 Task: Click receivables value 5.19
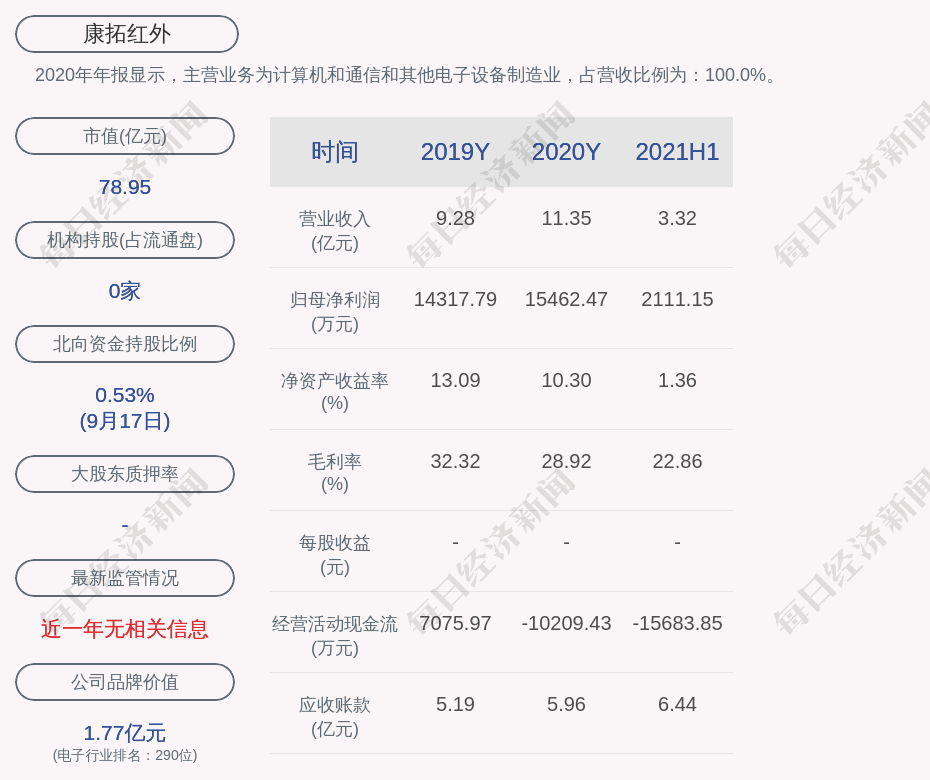click(455, 705)
